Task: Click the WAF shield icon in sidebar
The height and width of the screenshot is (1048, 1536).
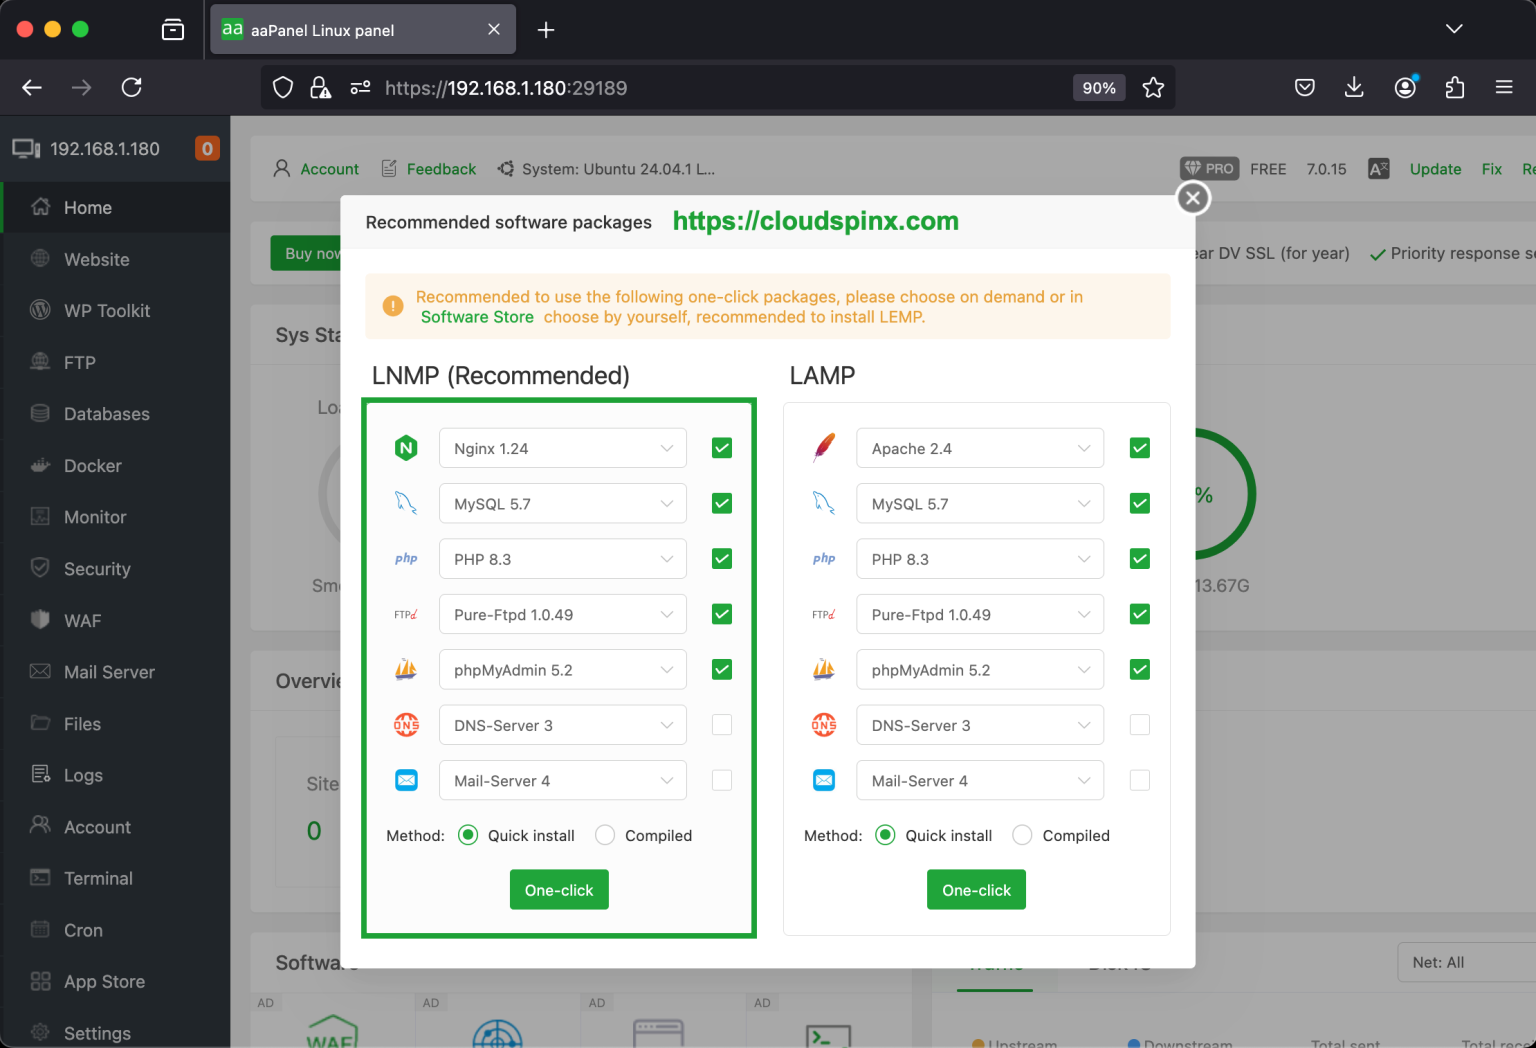Action: tap(40, 620)
